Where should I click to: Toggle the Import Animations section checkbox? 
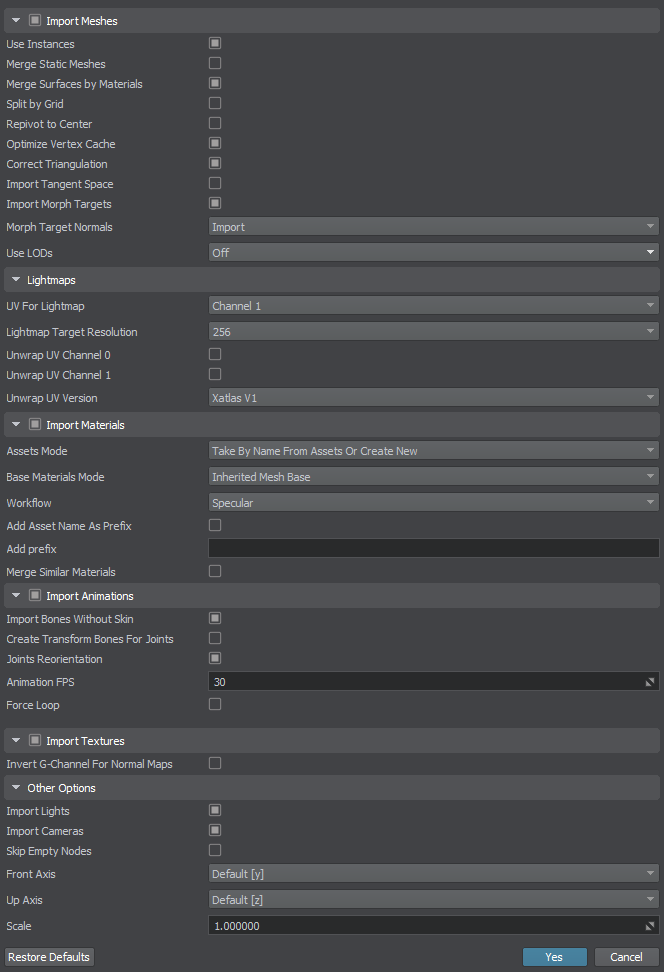pyautogui.click(x=35, y=596)
